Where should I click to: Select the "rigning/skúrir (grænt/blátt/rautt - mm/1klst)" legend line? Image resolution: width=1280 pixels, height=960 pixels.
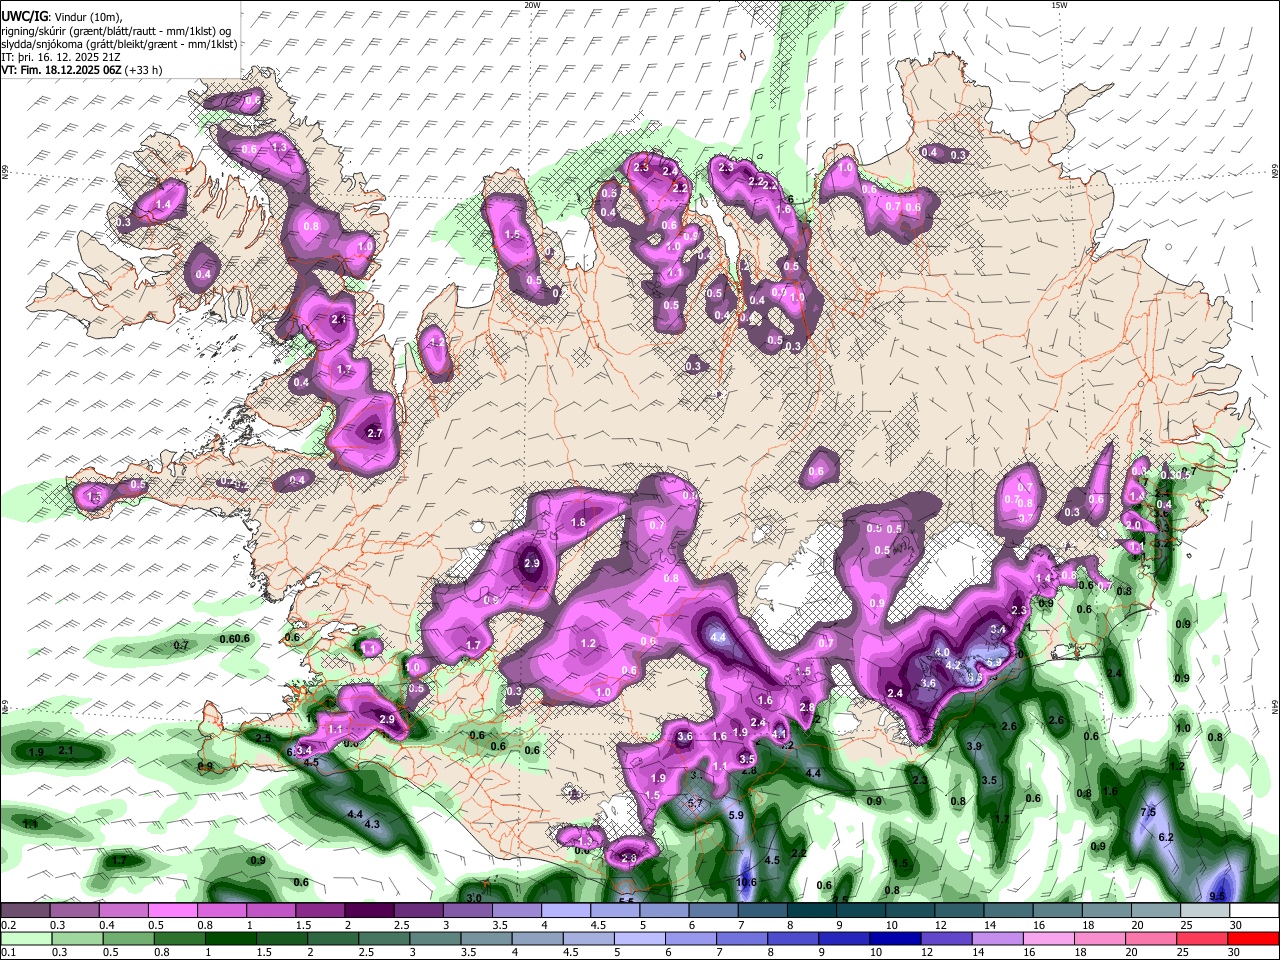116,31
